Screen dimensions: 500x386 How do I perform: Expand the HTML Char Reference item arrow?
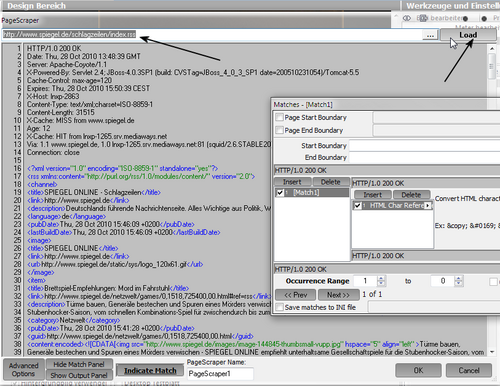pos(428,206)
